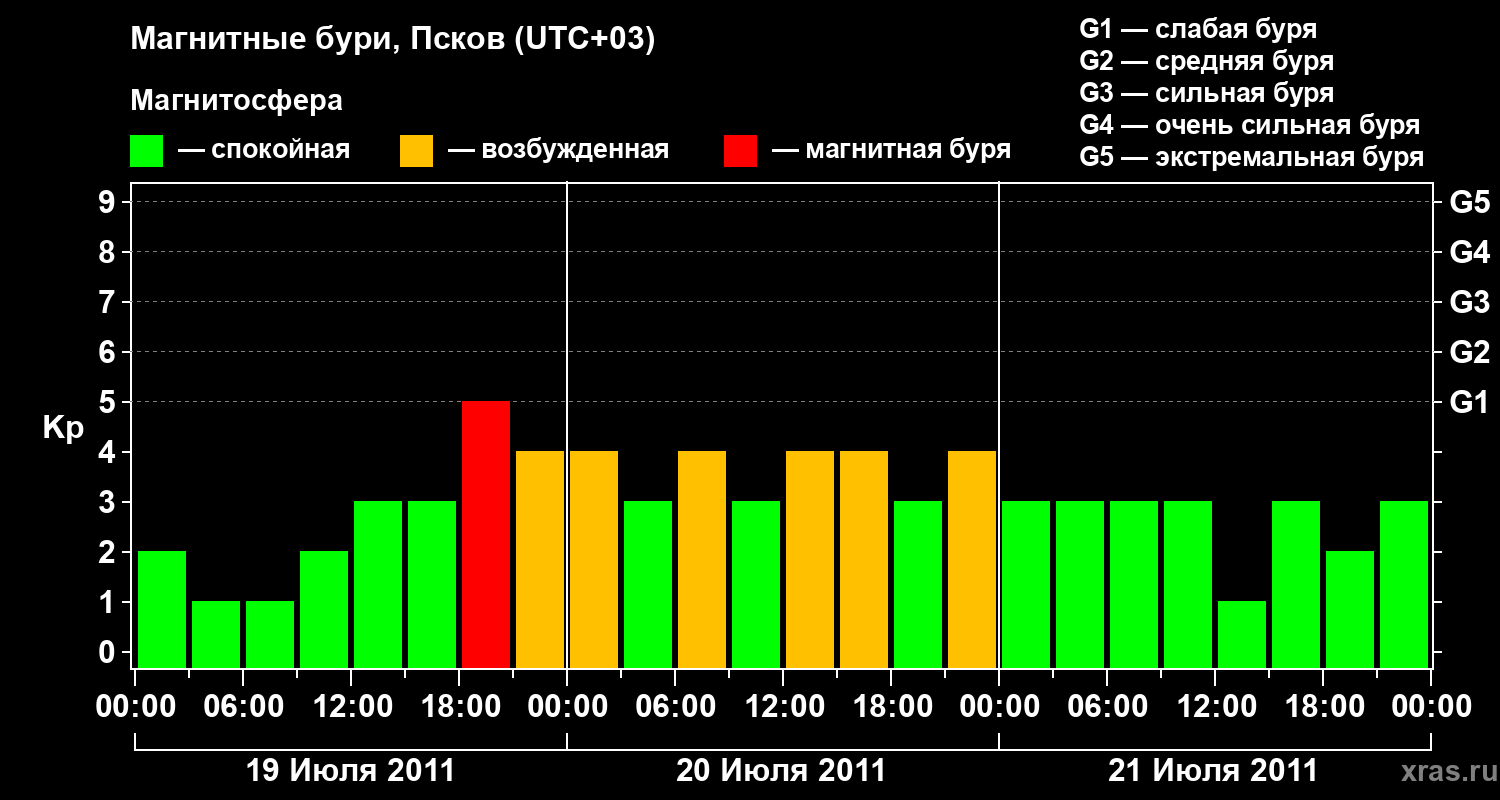1500x800 pixels.
Task: Select the green 09:00–12:00 bar on 20 July
Action: [756, 584]
